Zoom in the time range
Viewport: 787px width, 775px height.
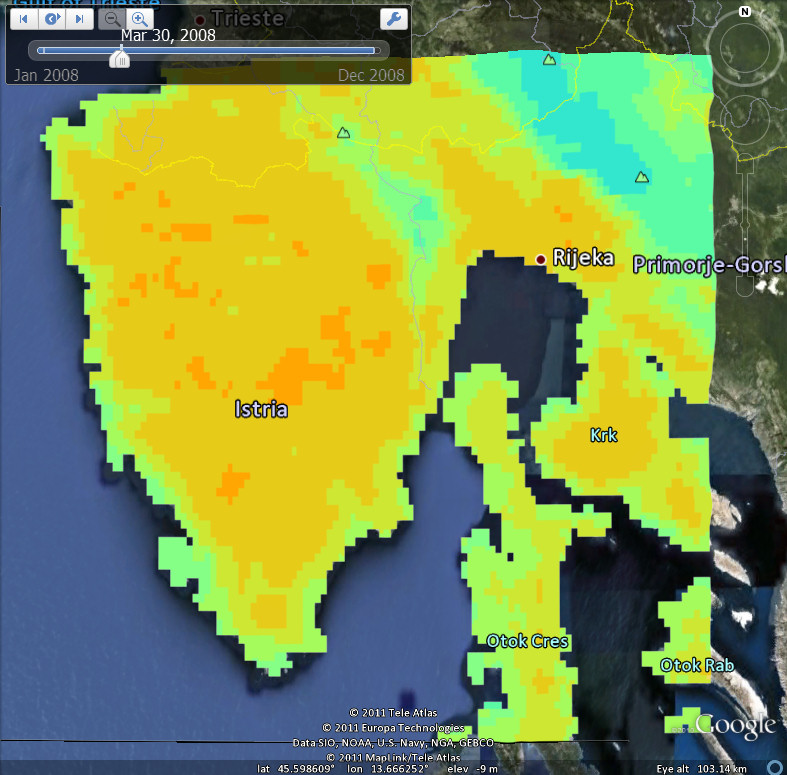[140, 19]
